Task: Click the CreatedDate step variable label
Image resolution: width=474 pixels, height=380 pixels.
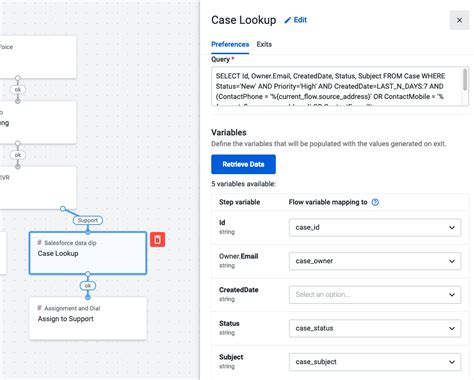Action: (x=239, y=290)
